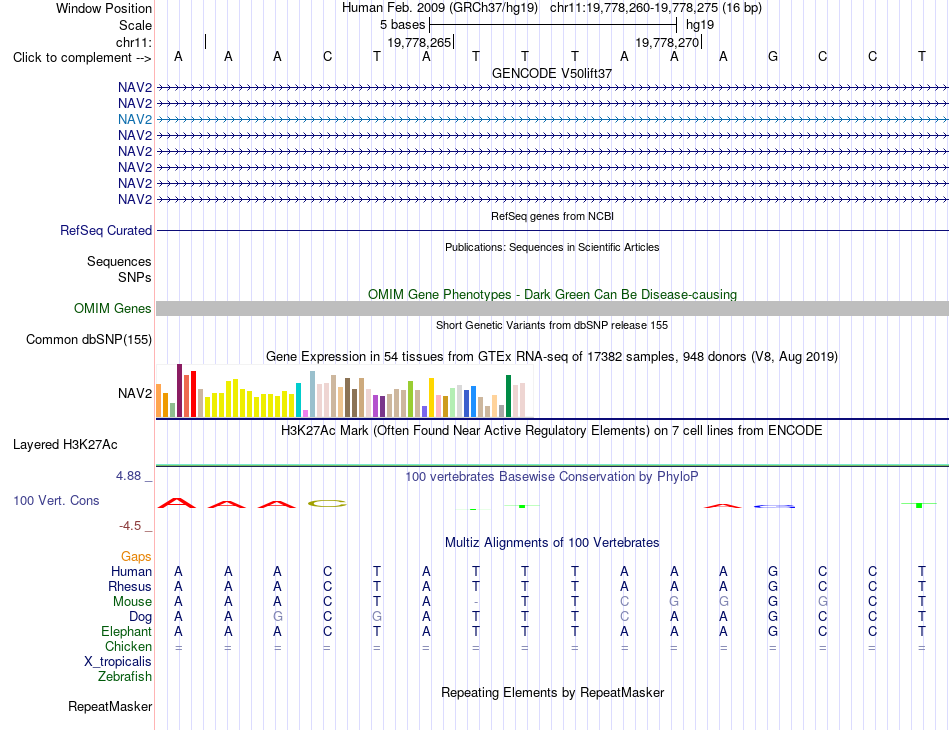Click the chr11:19,778,260-19,778,275 position text
The height and width of the screenshot is (730, 950).
pyautogui.click(x=634, y=8)
